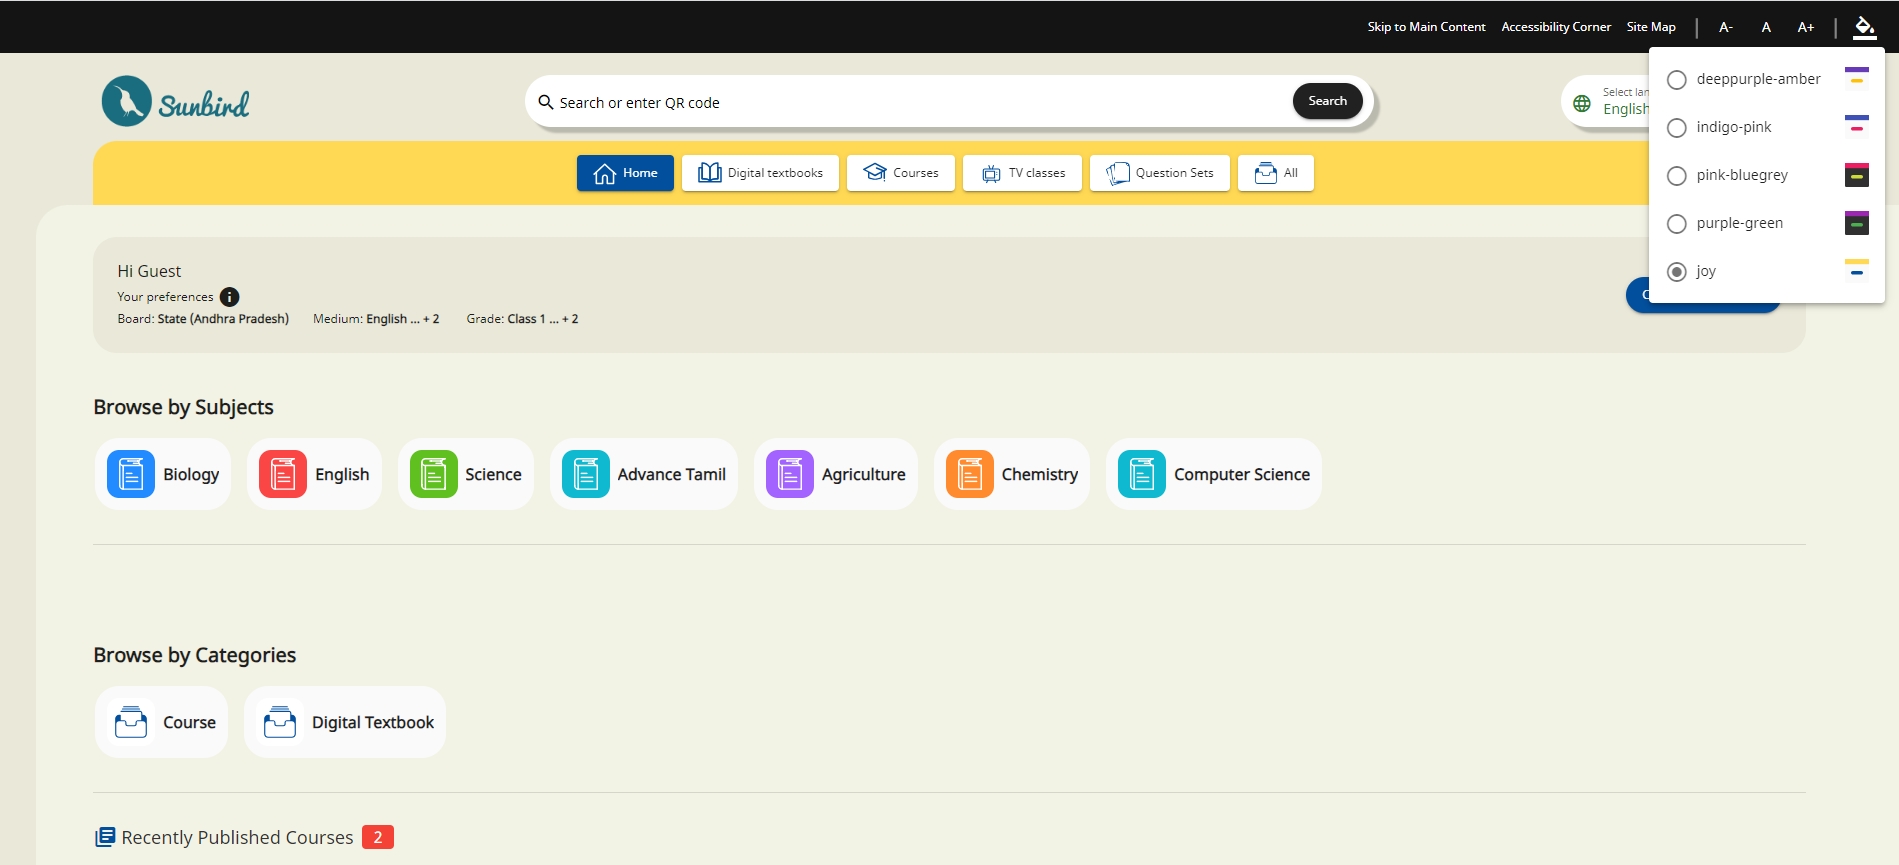The image size is (1899, 865).
Task: Click the Sunbird logo
Action: coord(176,102)
